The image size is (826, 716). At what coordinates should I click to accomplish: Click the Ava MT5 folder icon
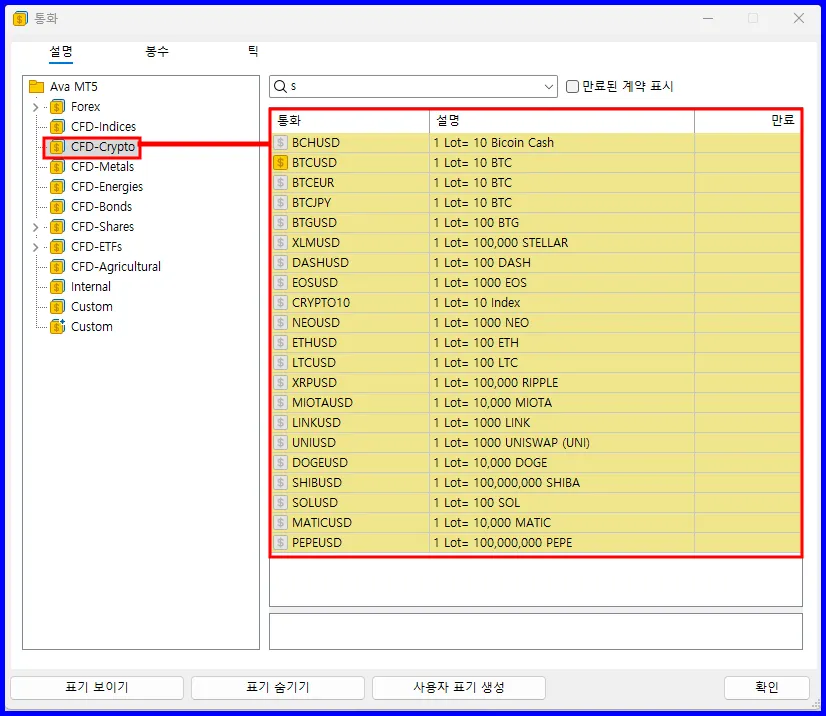coord(36,86)
